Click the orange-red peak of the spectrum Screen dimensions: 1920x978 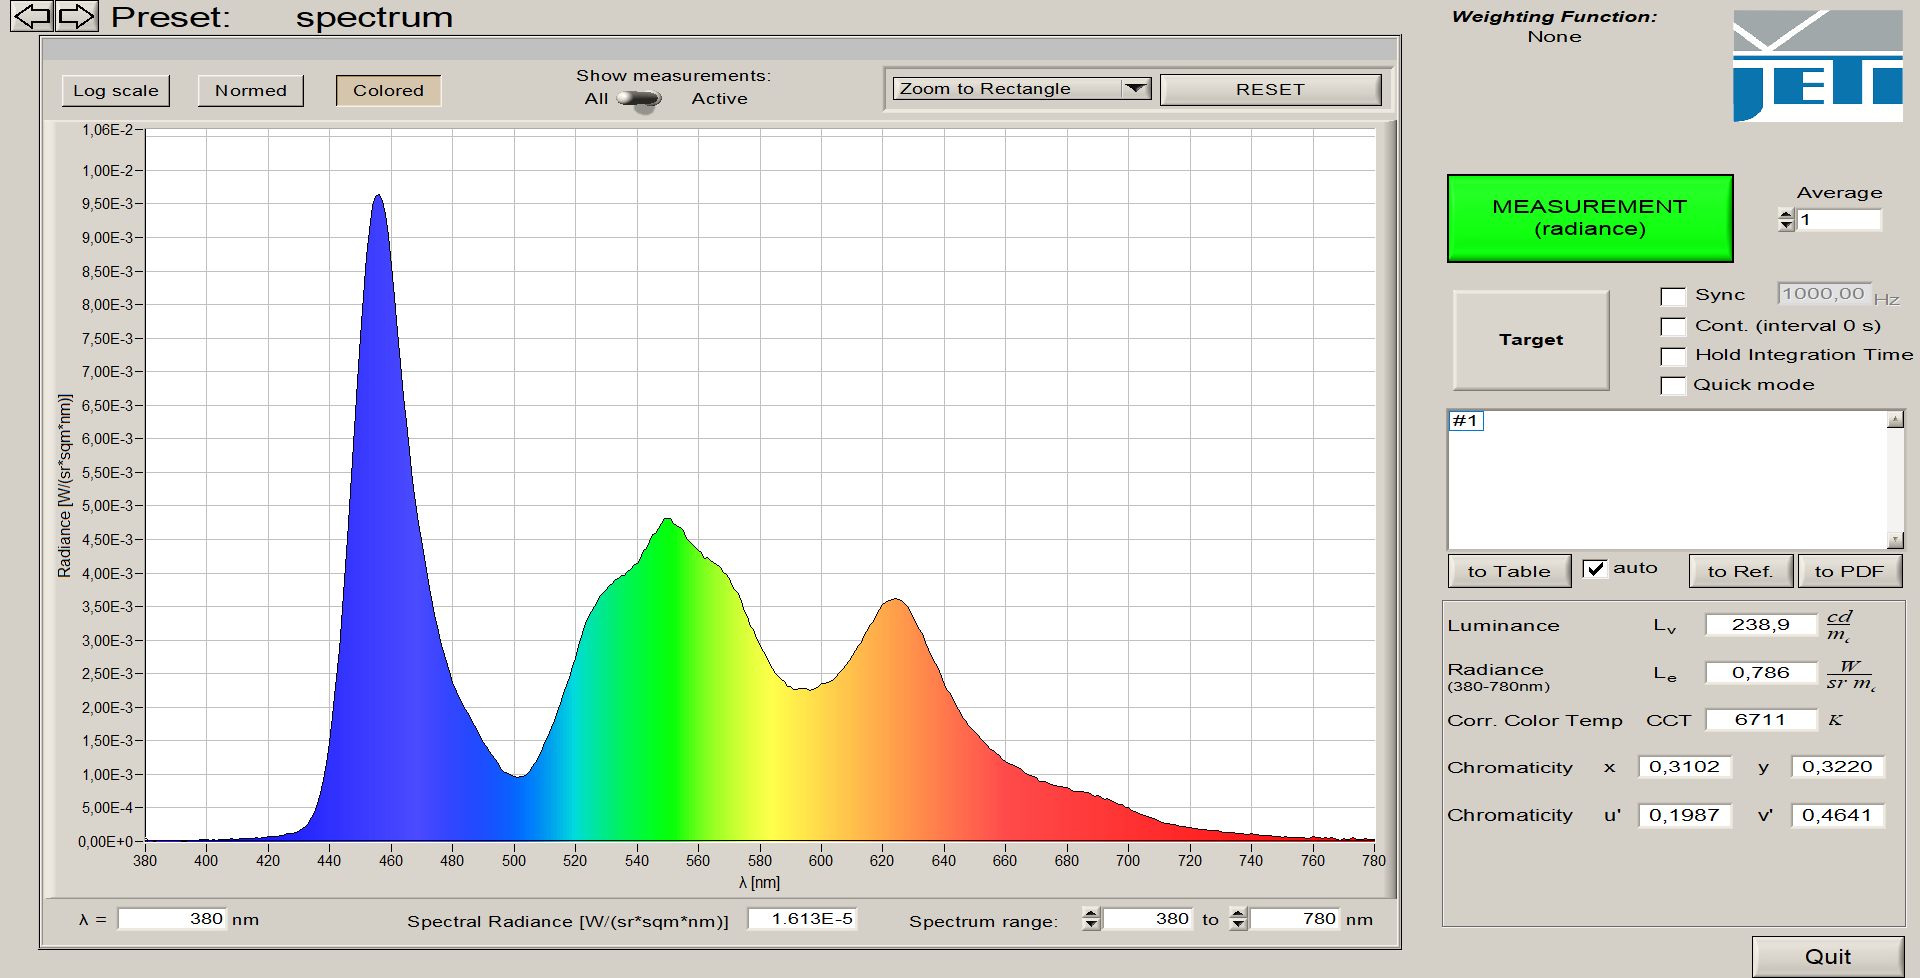click(895, 601)
